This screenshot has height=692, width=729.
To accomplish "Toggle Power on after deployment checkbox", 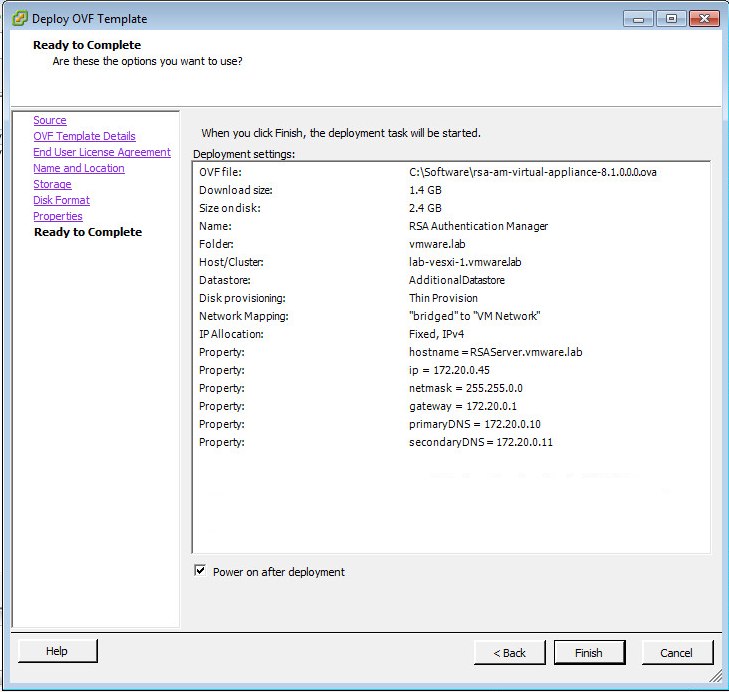I will pyautogui.click(x=200, y=571).
